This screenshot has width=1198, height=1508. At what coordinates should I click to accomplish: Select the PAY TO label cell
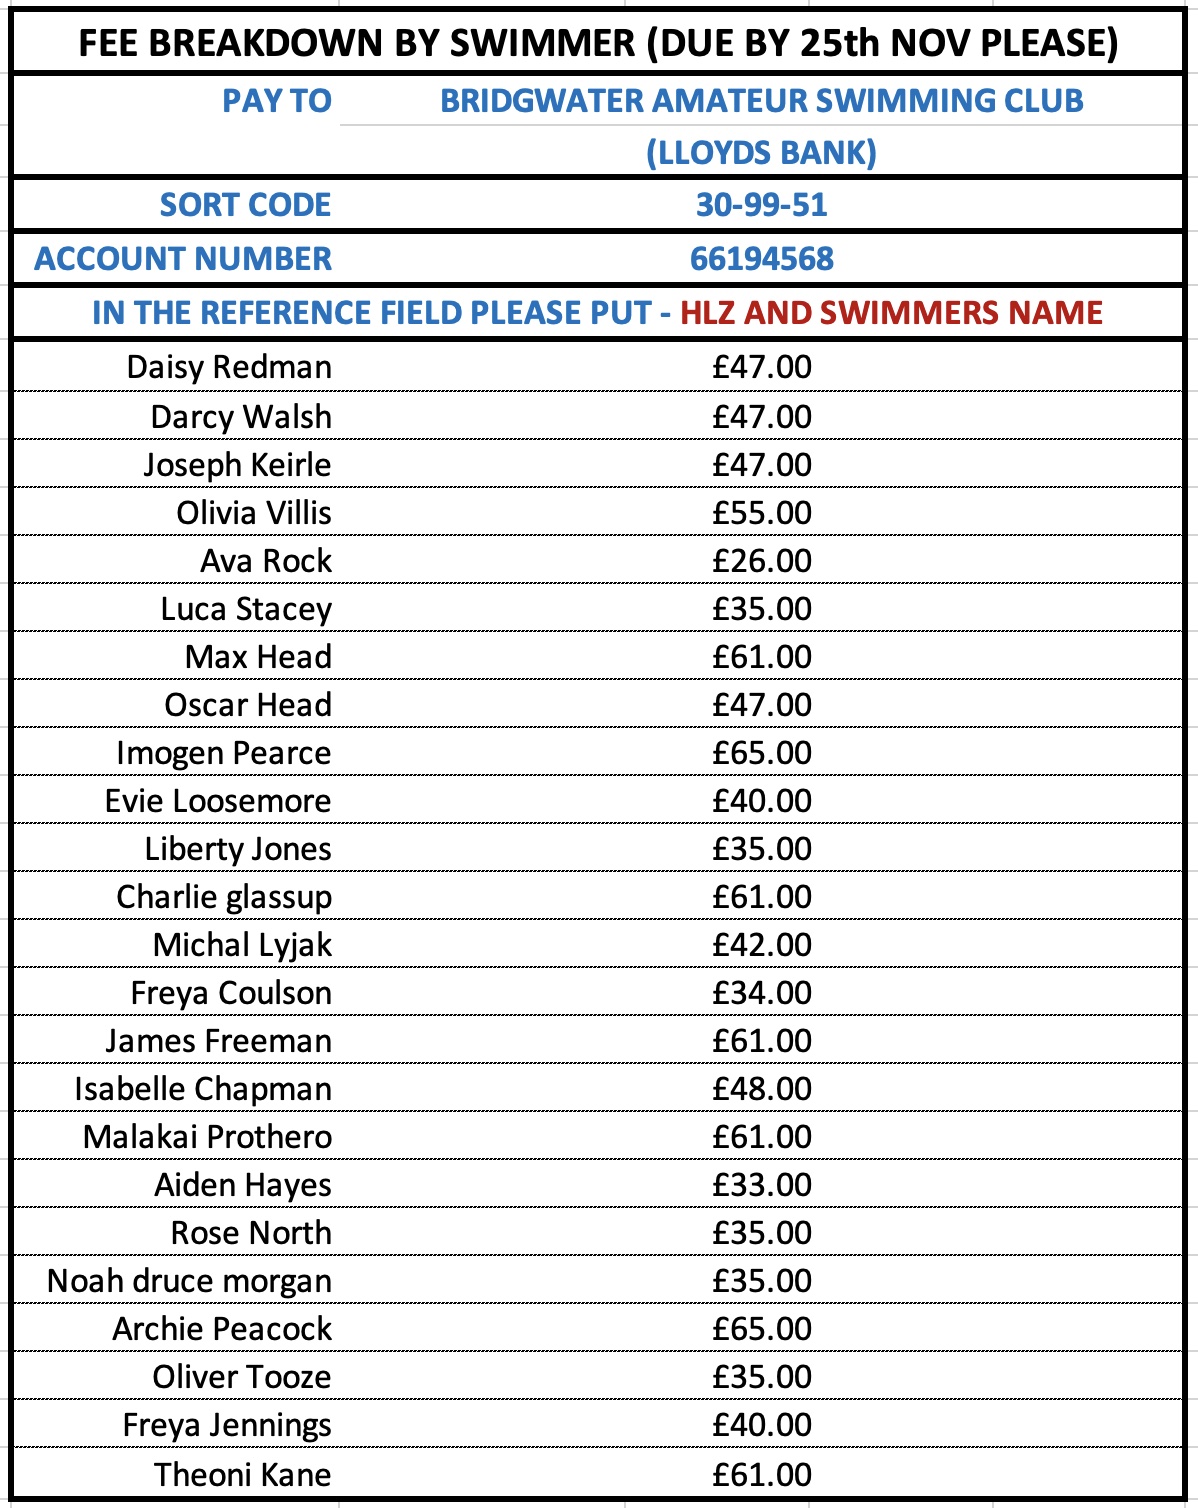tap(276, 101)
